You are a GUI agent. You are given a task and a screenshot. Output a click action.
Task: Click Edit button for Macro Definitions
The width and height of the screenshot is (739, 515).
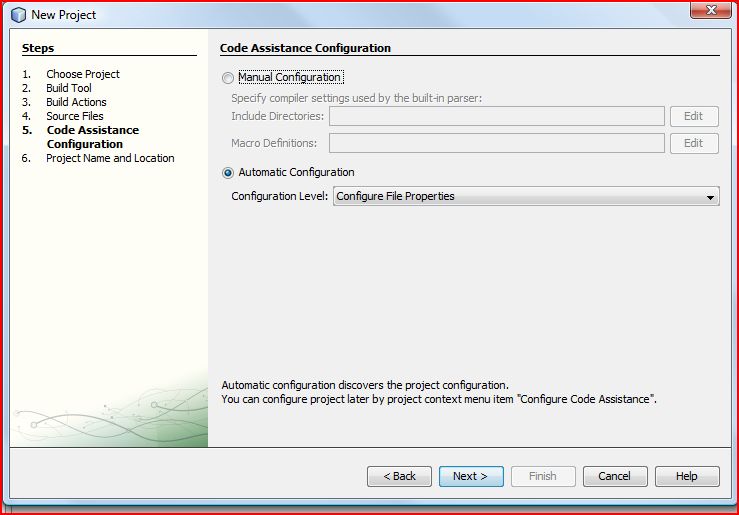(x=694, y=143)
